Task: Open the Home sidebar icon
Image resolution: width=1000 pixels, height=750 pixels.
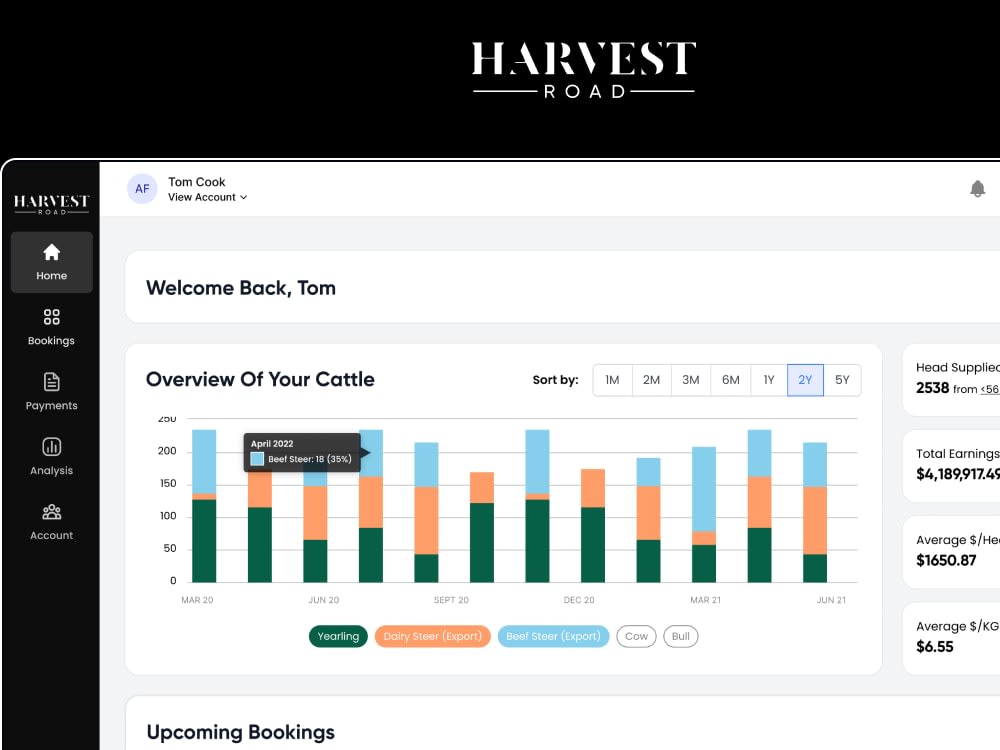Action: tap(52, 253)
